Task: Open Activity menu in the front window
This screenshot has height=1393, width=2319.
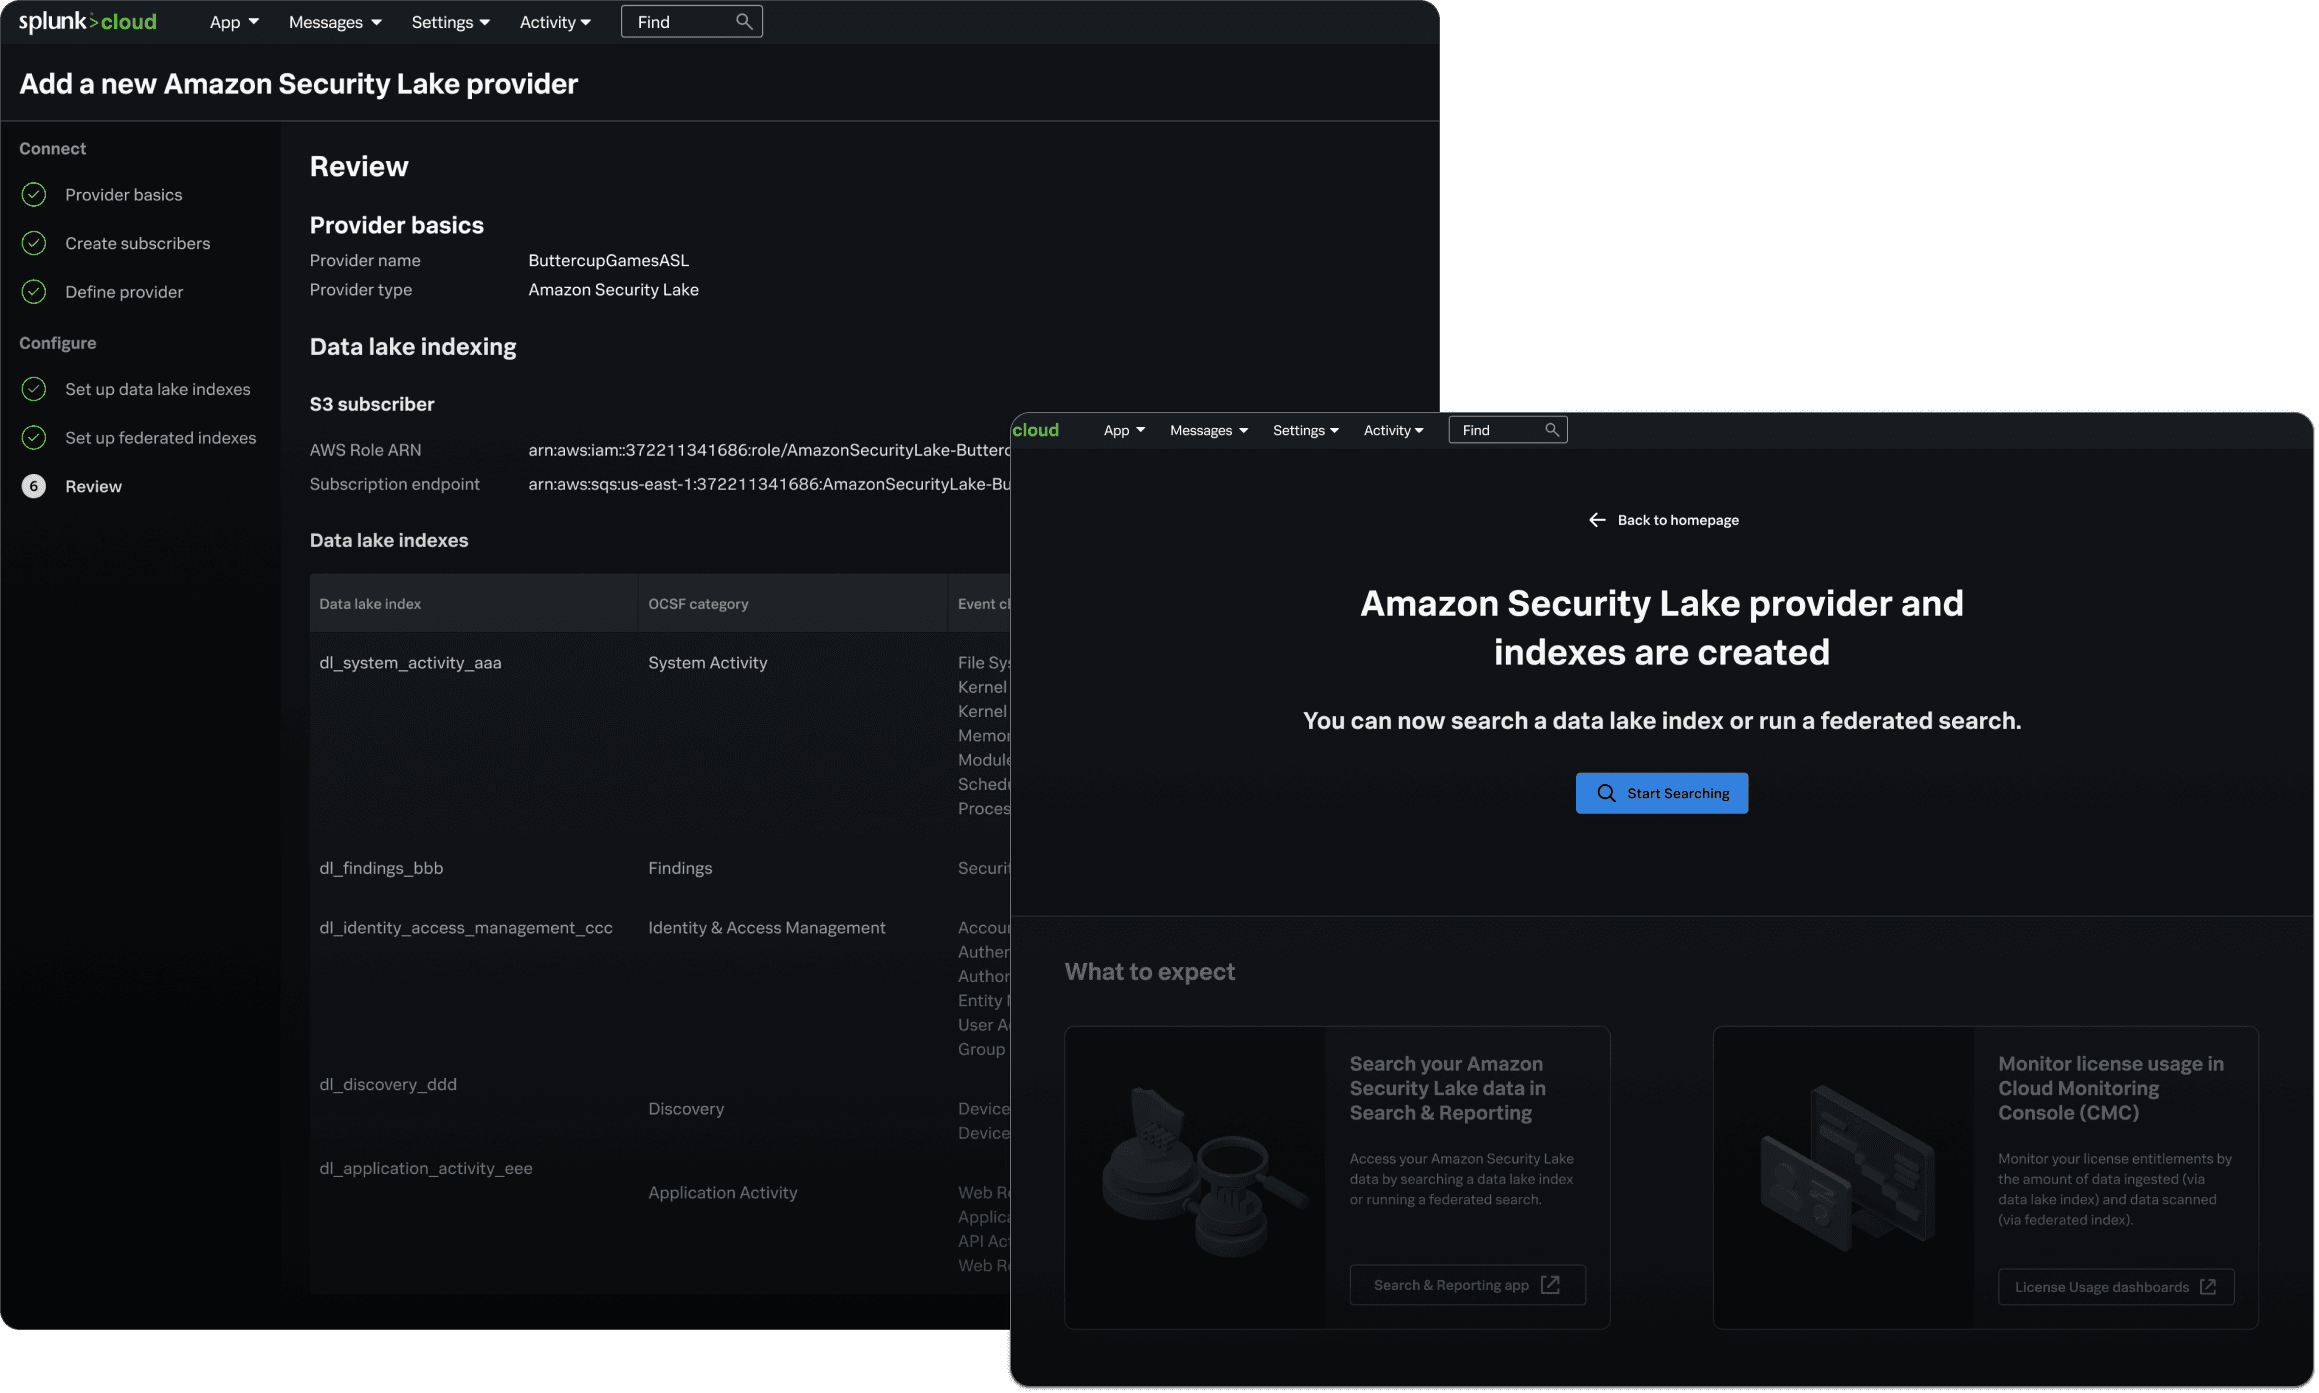Action: tap(1393, 430)
